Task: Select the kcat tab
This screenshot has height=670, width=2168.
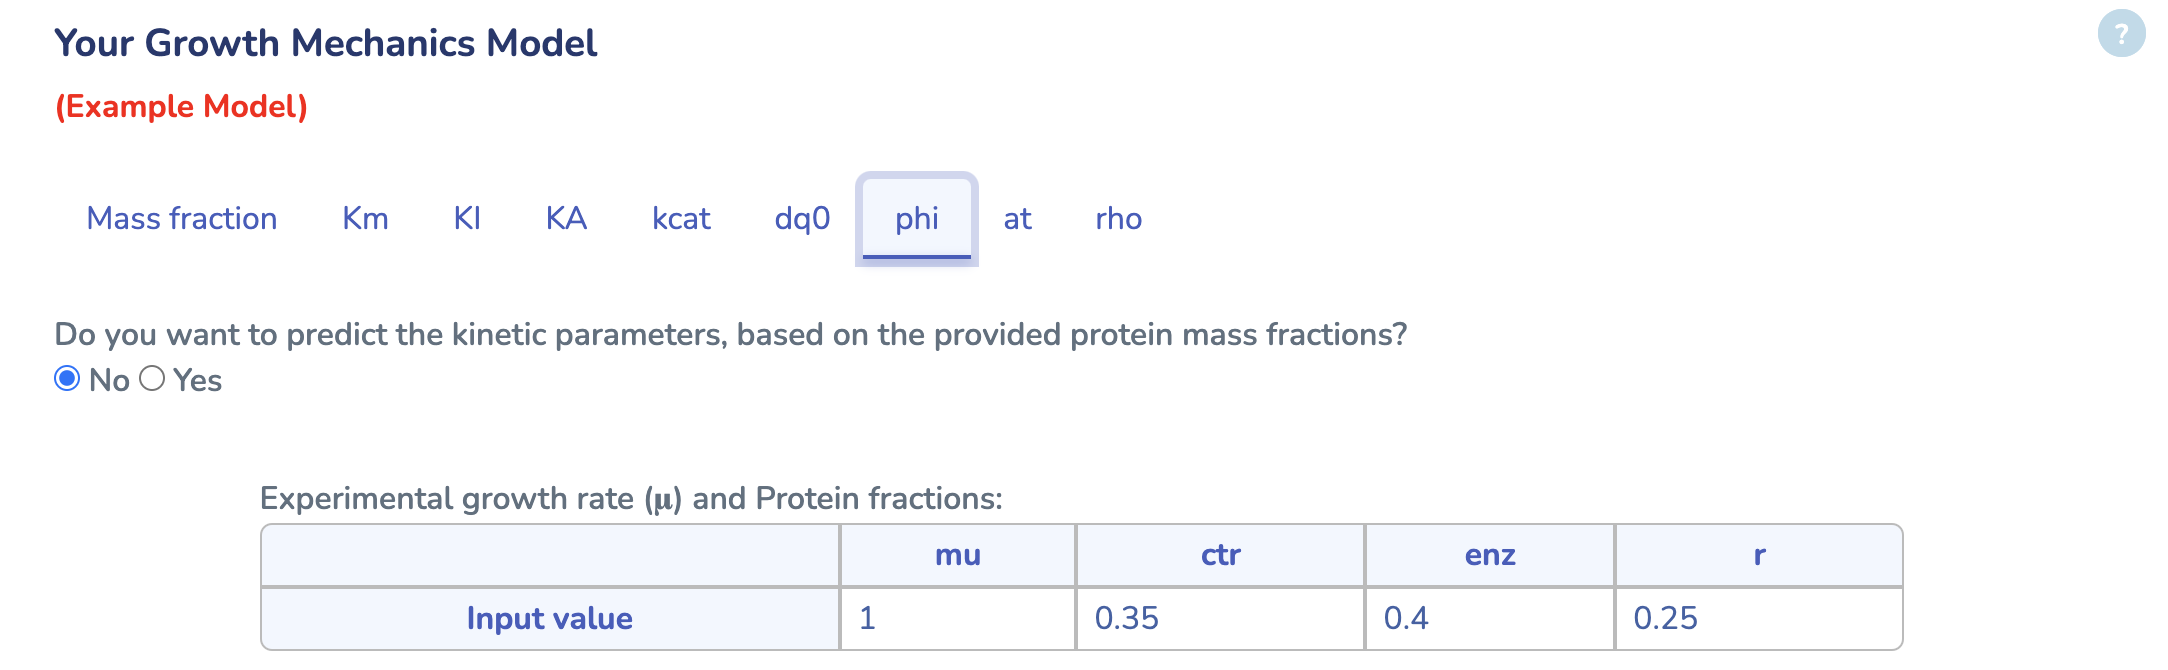Action: coord(681,219)
